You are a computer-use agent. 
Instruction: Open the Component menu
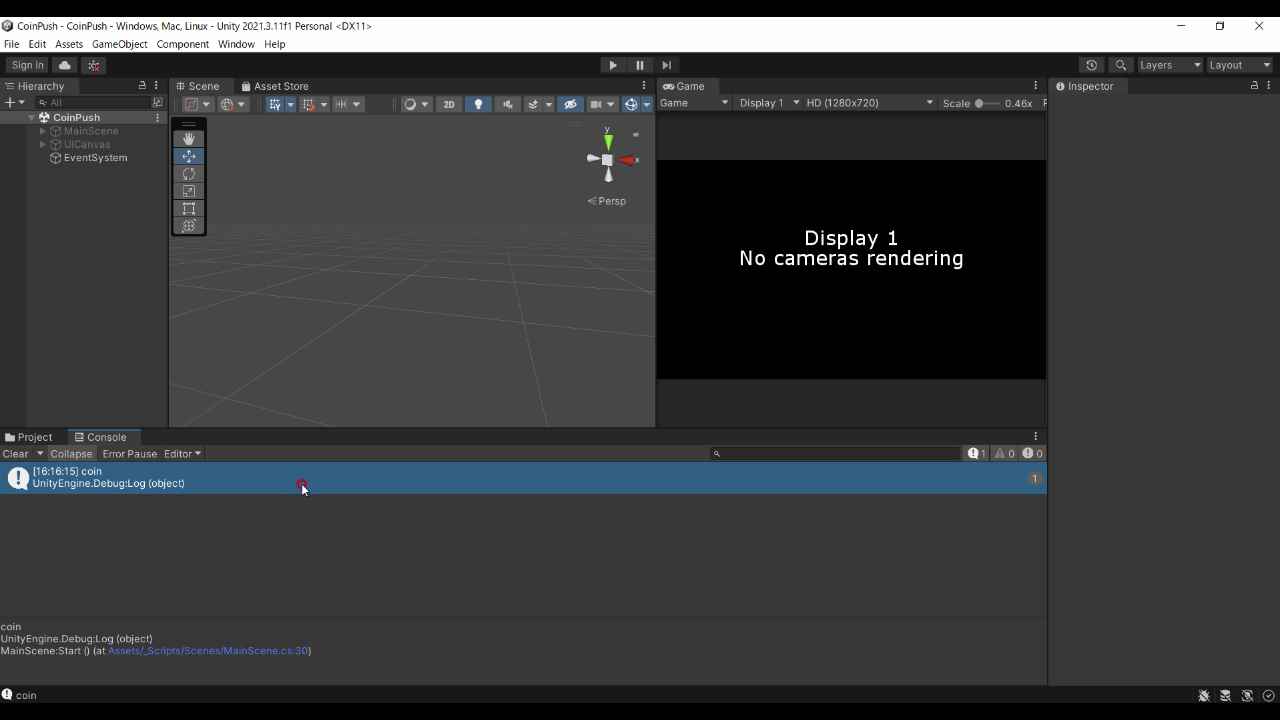point(182,44)
